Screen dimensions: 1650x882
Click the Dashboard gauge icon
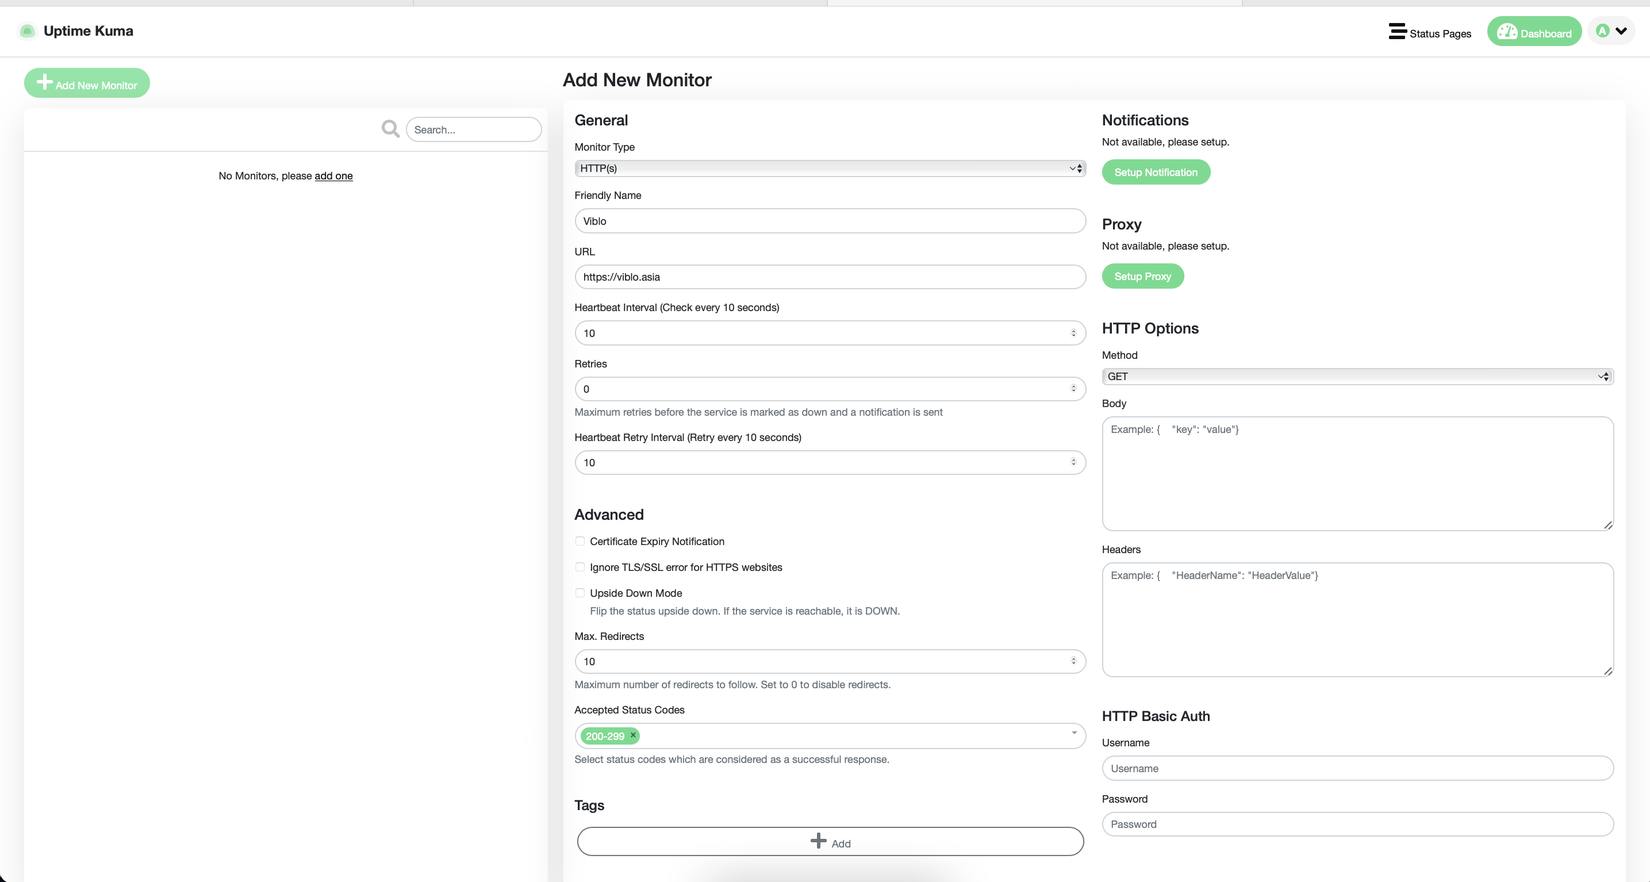(1507, 32)
